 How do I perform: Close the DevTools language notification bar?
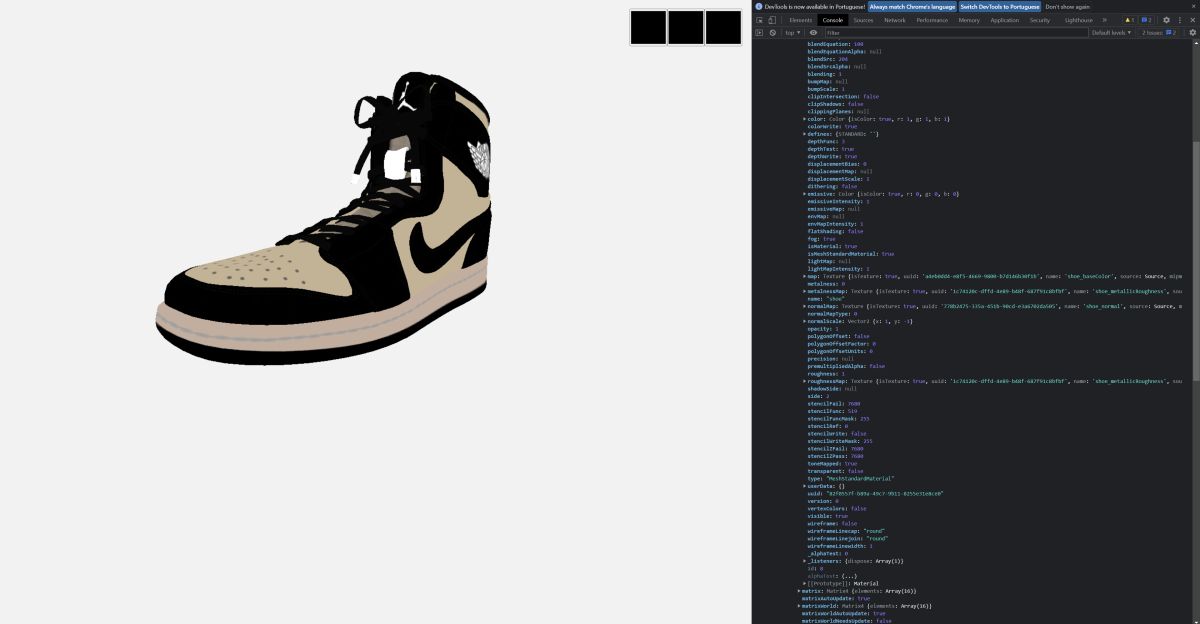click(1192, 6)
